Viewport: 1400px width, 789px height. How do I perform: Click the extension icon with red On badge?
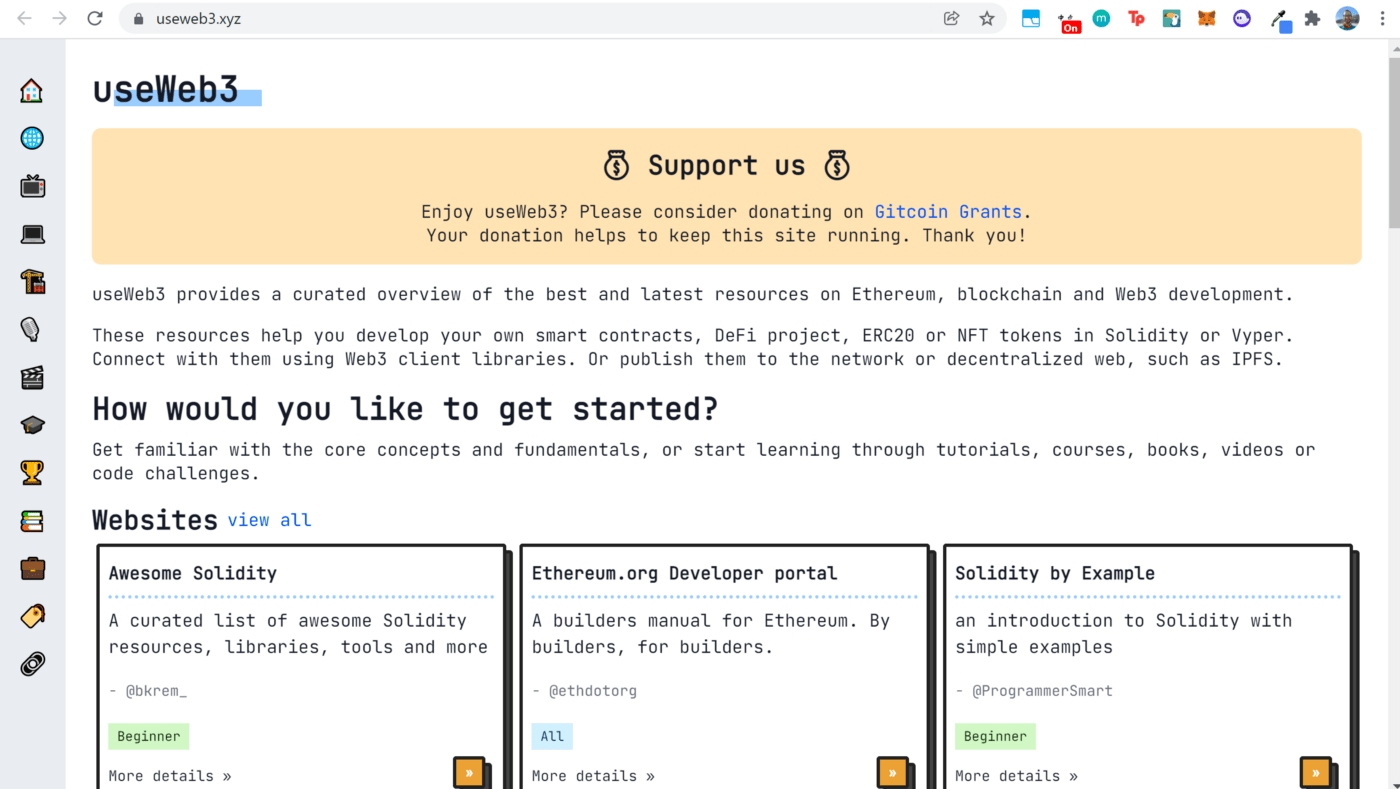pos(1068,21)
